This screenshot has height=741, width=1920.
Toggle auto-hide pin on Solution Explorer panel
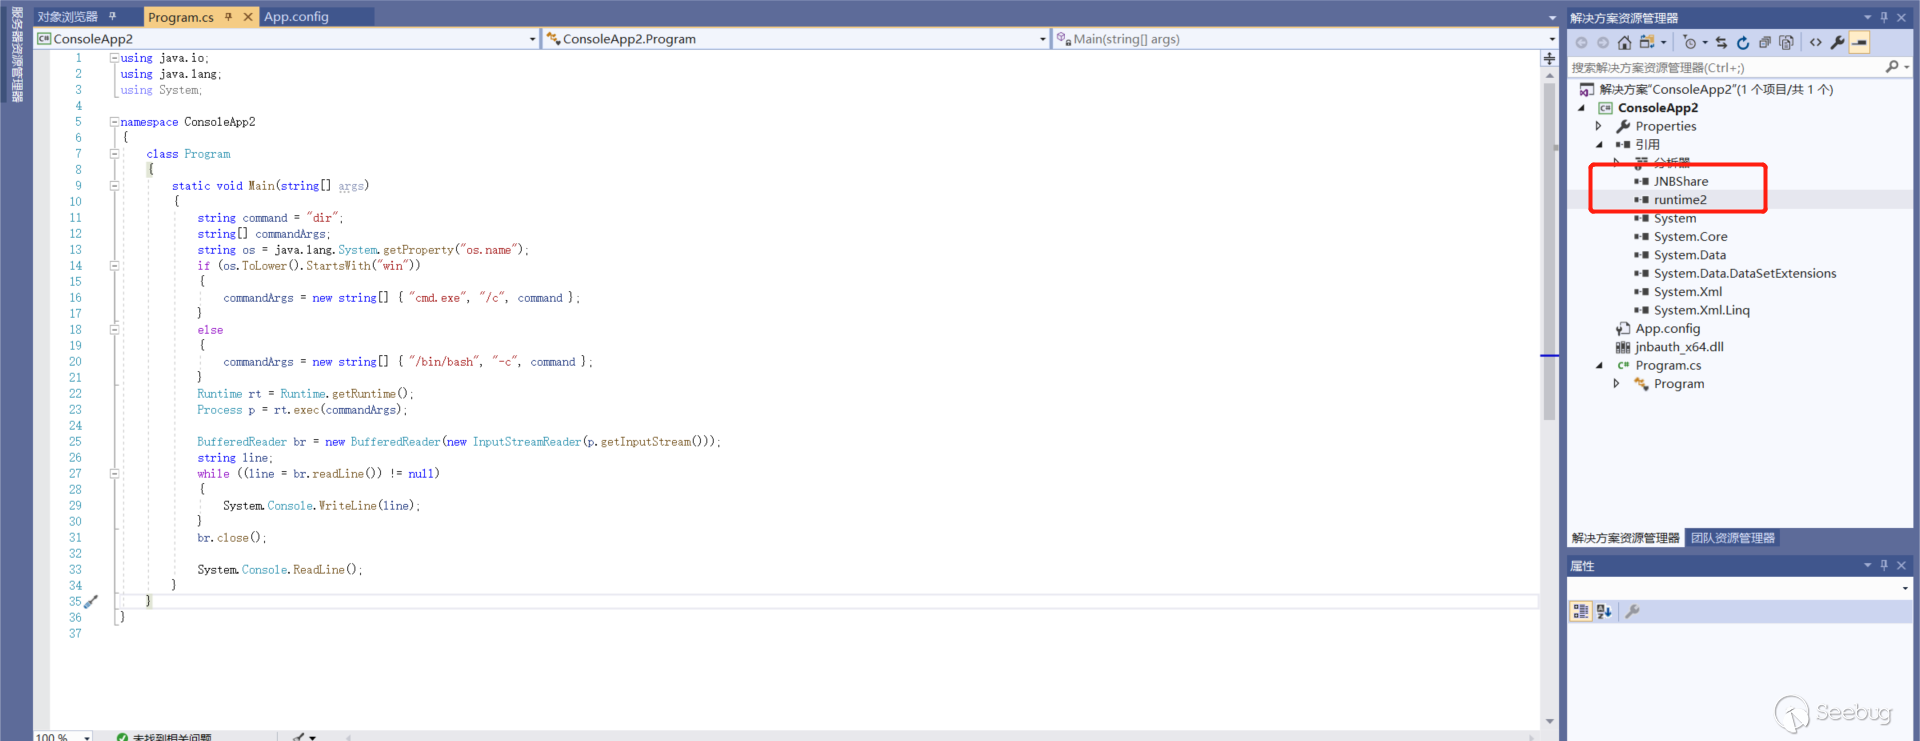[x=1884, y=17]
